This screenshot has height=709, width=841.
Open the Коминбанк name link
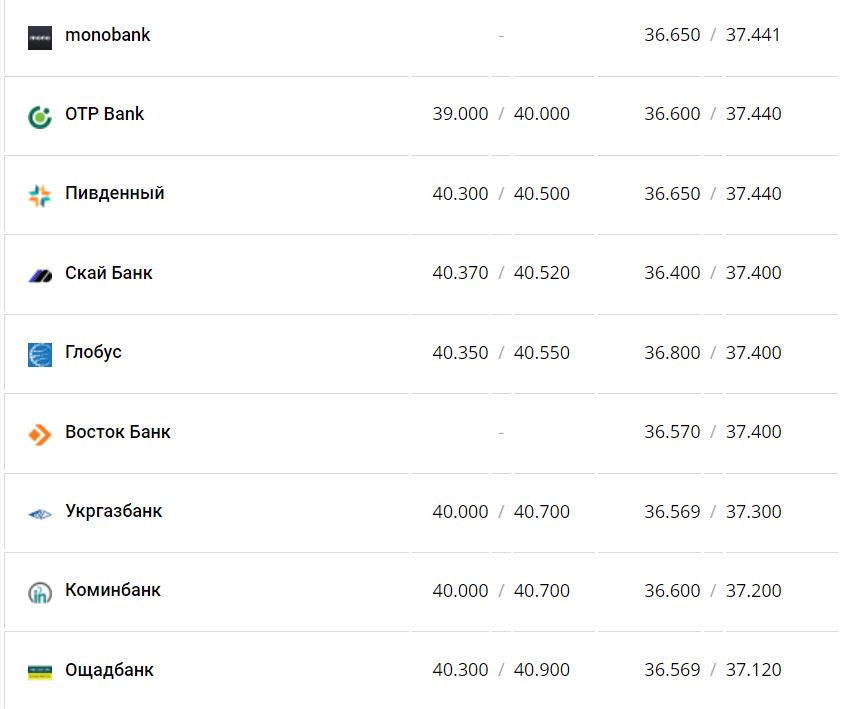tap(113, 590)
